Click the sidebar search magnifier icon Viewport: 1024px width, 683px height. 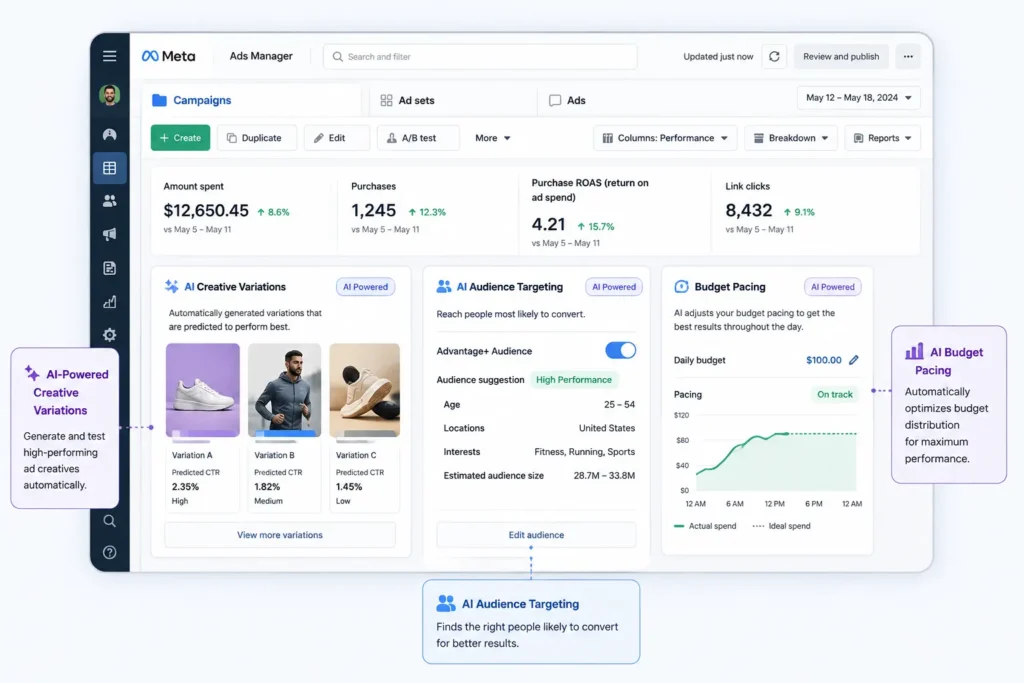click(110, 521)
